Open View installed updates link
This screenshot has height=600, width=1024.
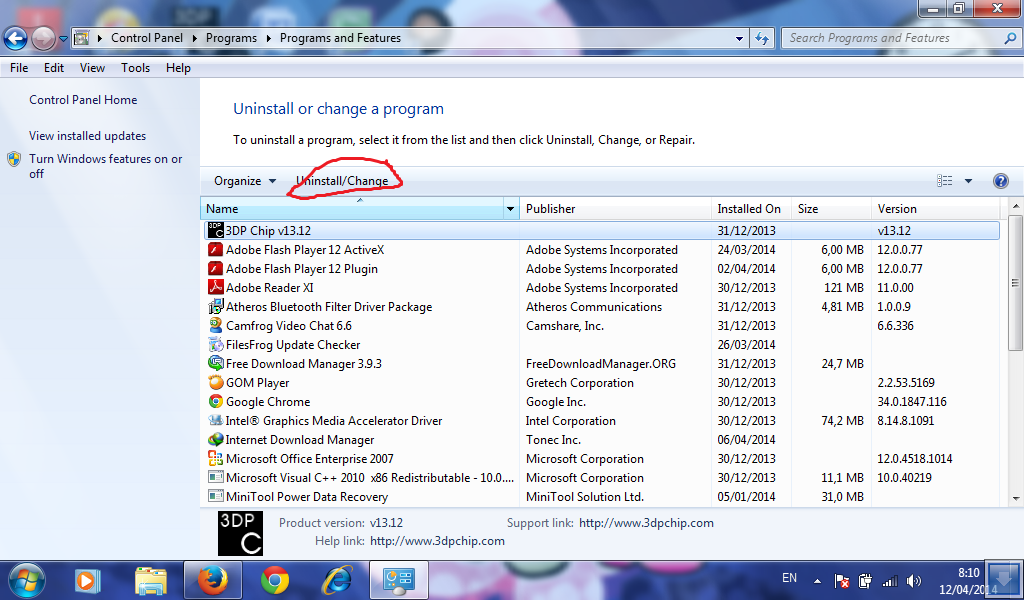88,136
